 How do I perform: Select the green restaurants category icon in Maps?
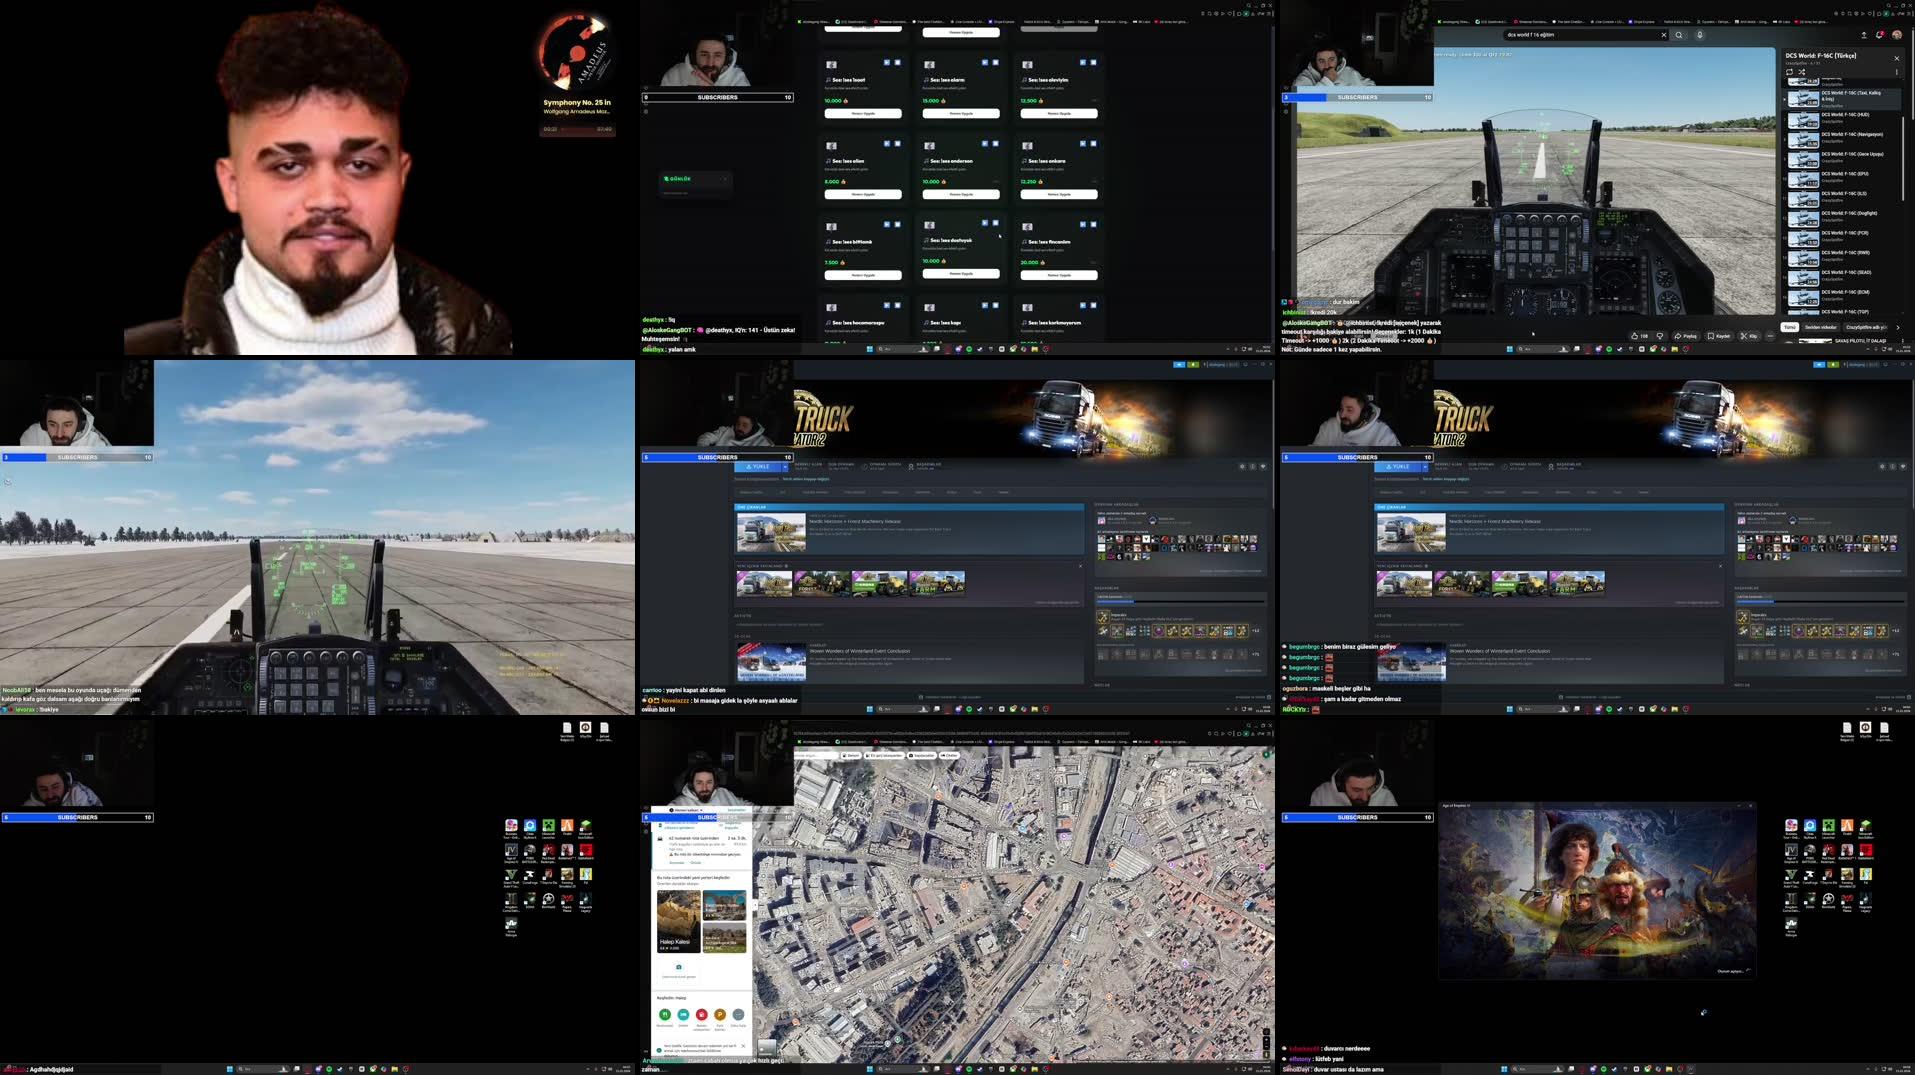pyautogui.click(x=665, y=1015)
